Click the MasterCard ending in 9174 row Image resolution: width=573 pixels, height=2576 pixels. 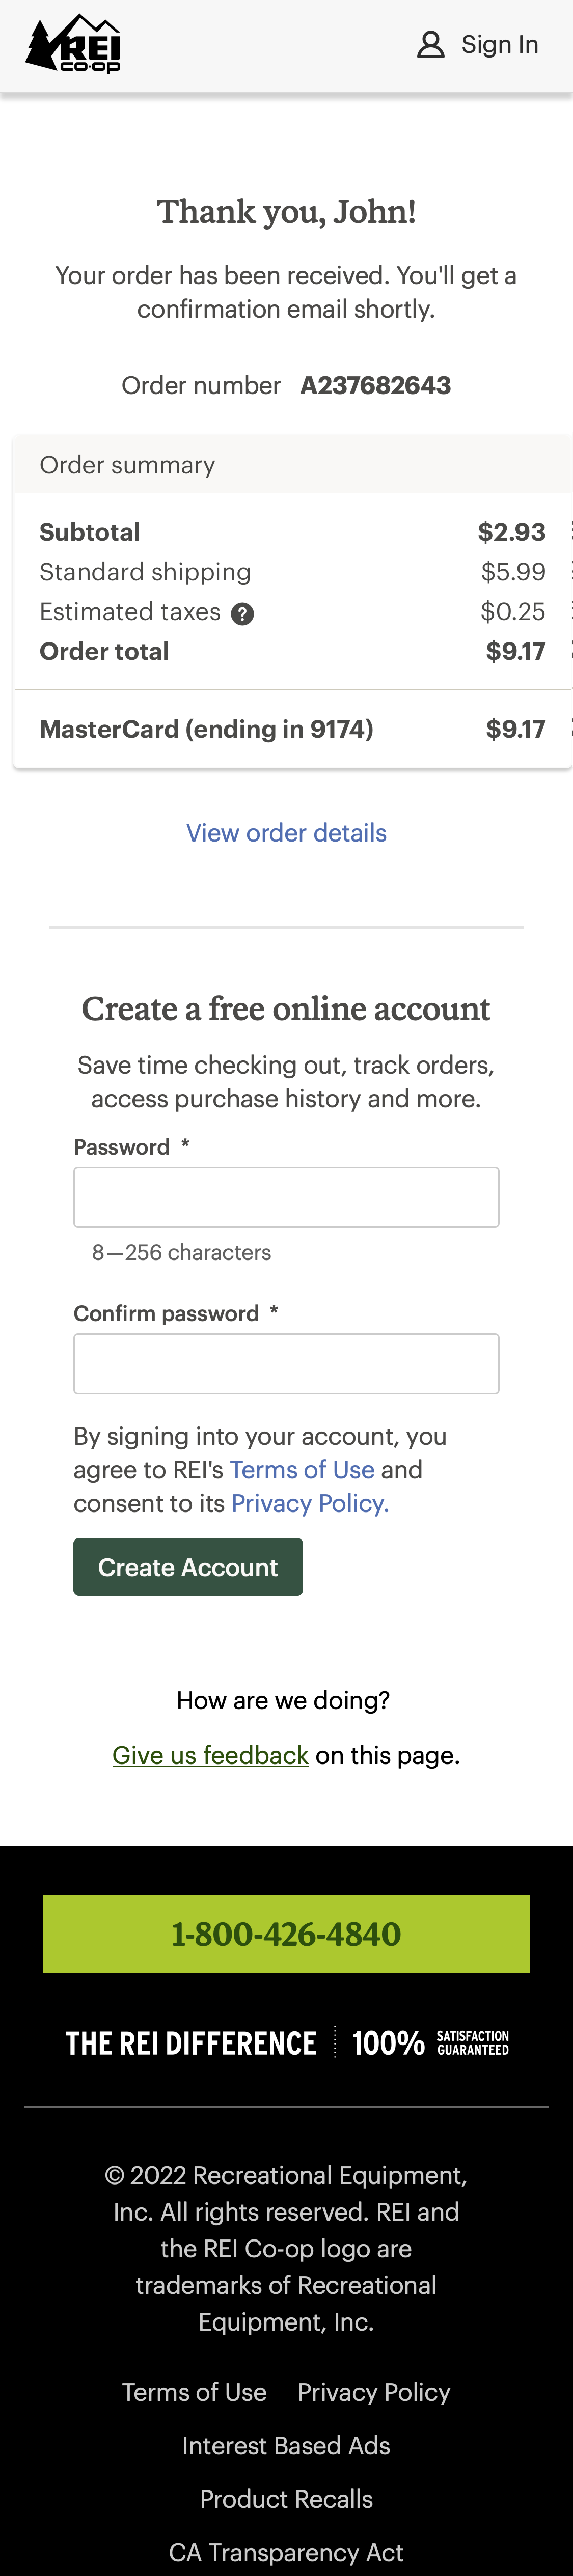pos(286,729)
